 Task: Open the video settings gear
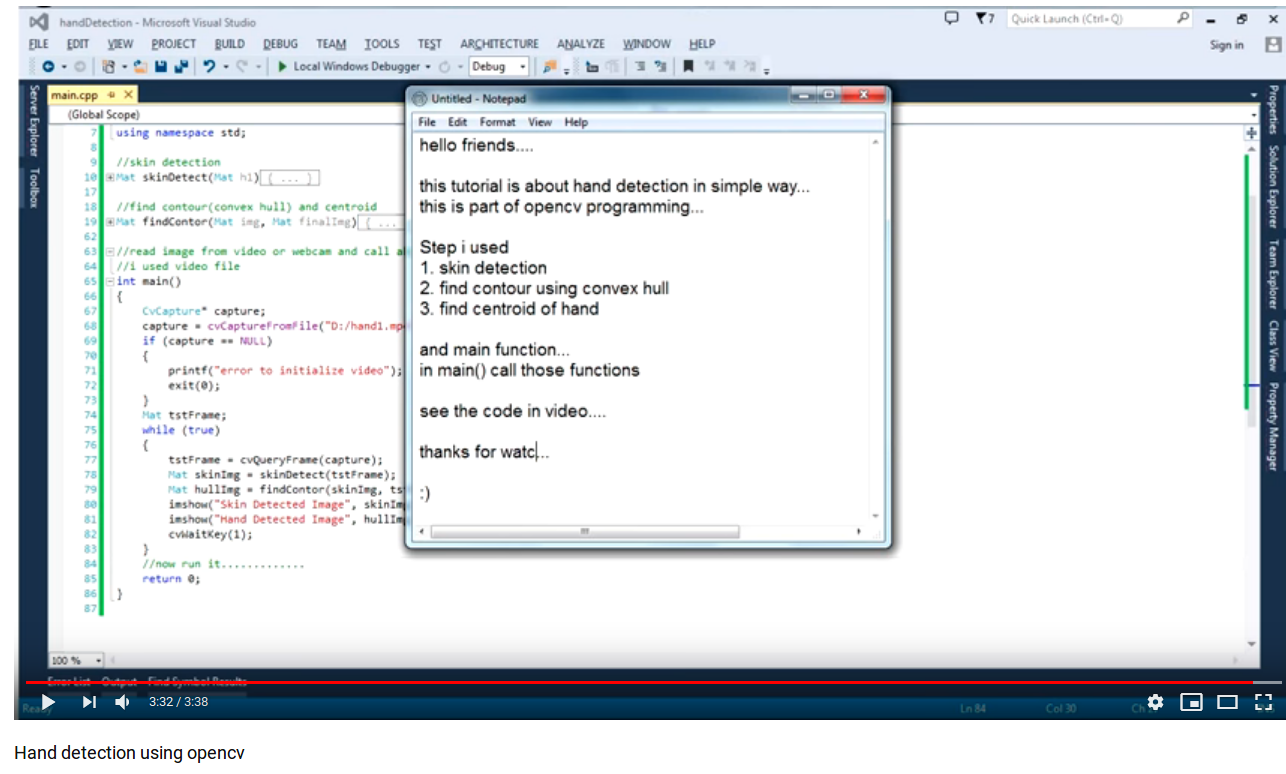1155,702
